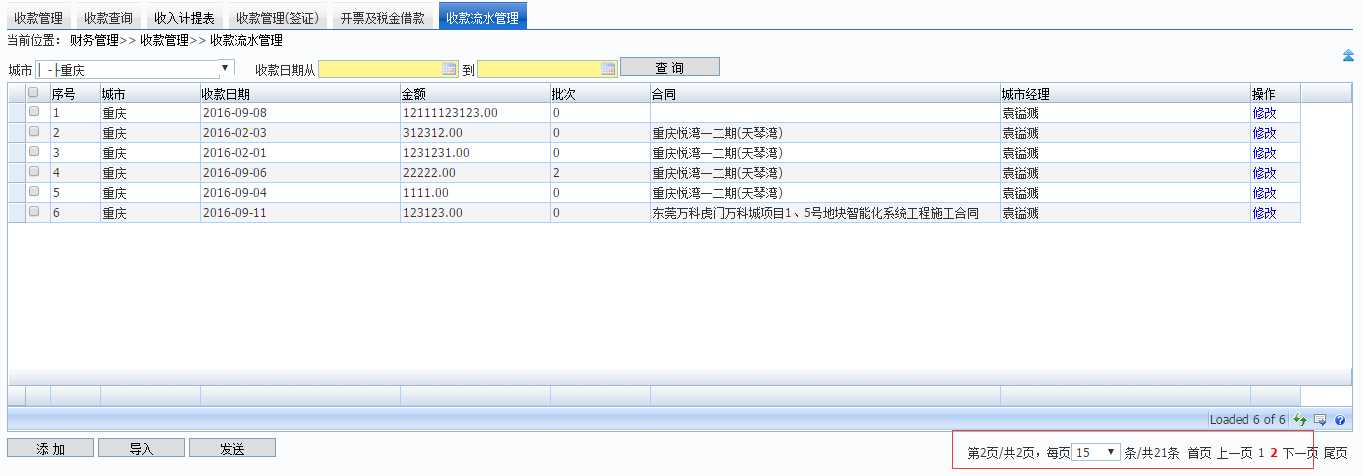Go to 上一页 previous page link
1363x476 pixels.
click(1234, 453)
